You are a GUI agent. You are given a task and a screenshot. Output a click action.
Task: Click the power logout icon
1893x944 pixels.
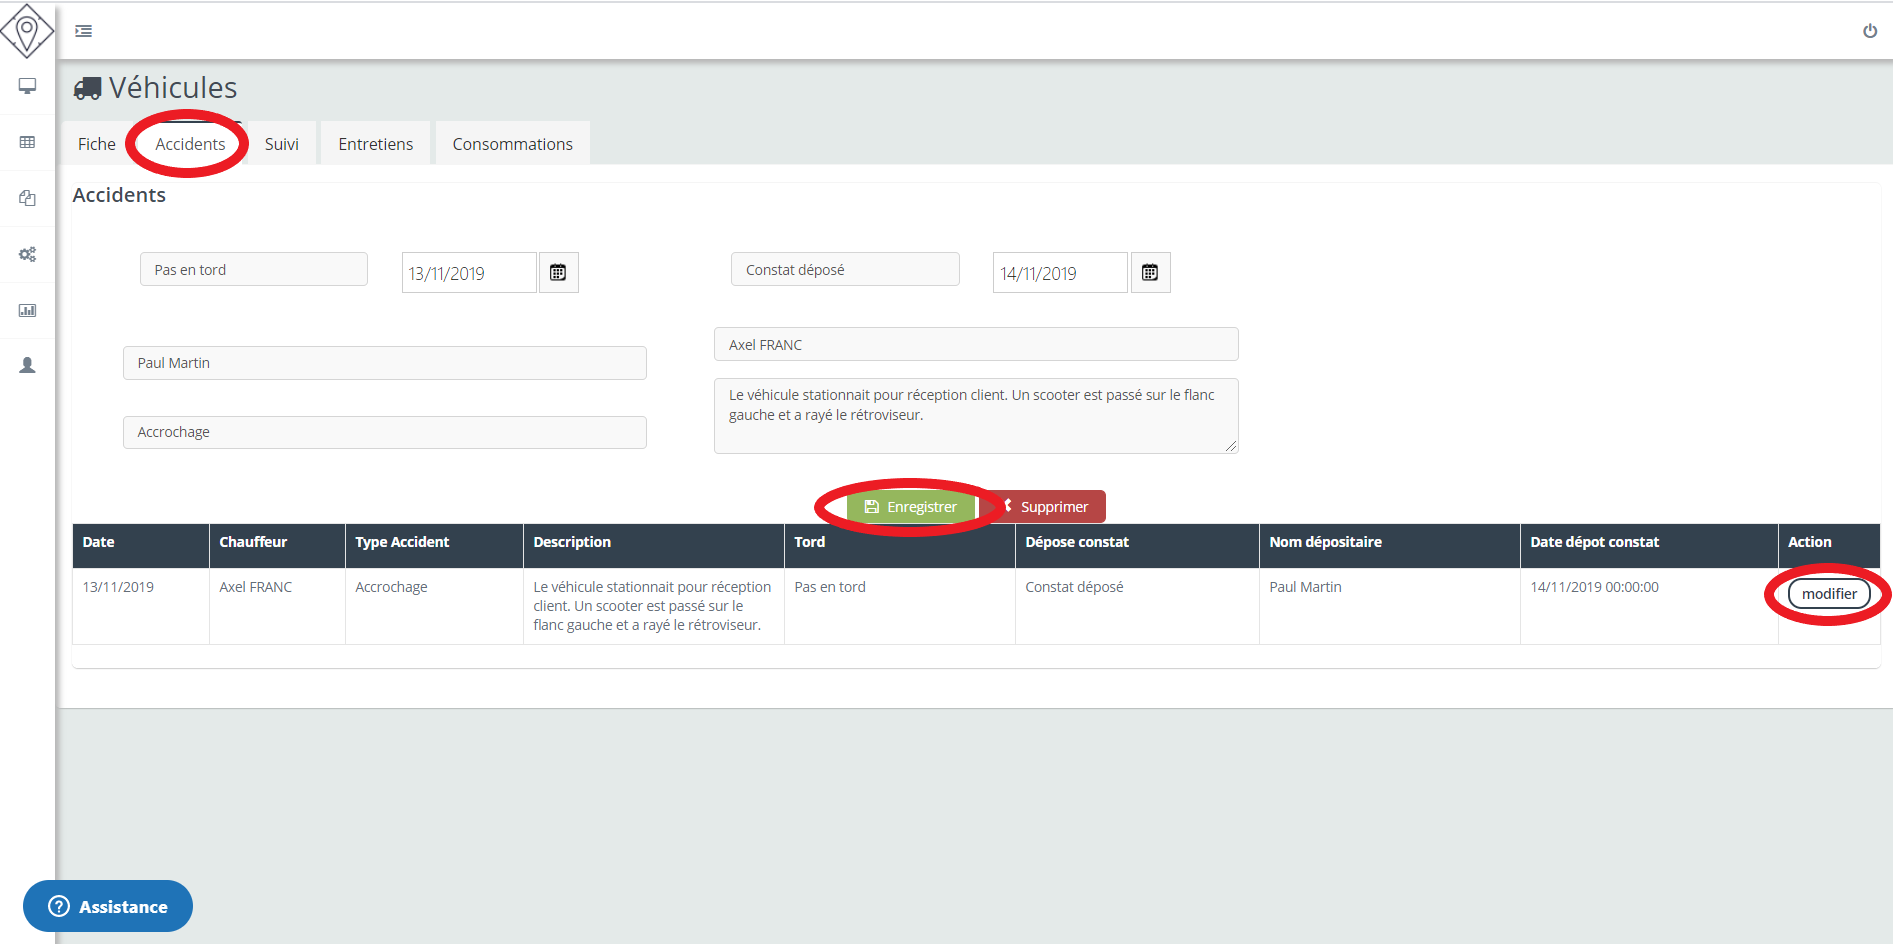click(1869, 31)
